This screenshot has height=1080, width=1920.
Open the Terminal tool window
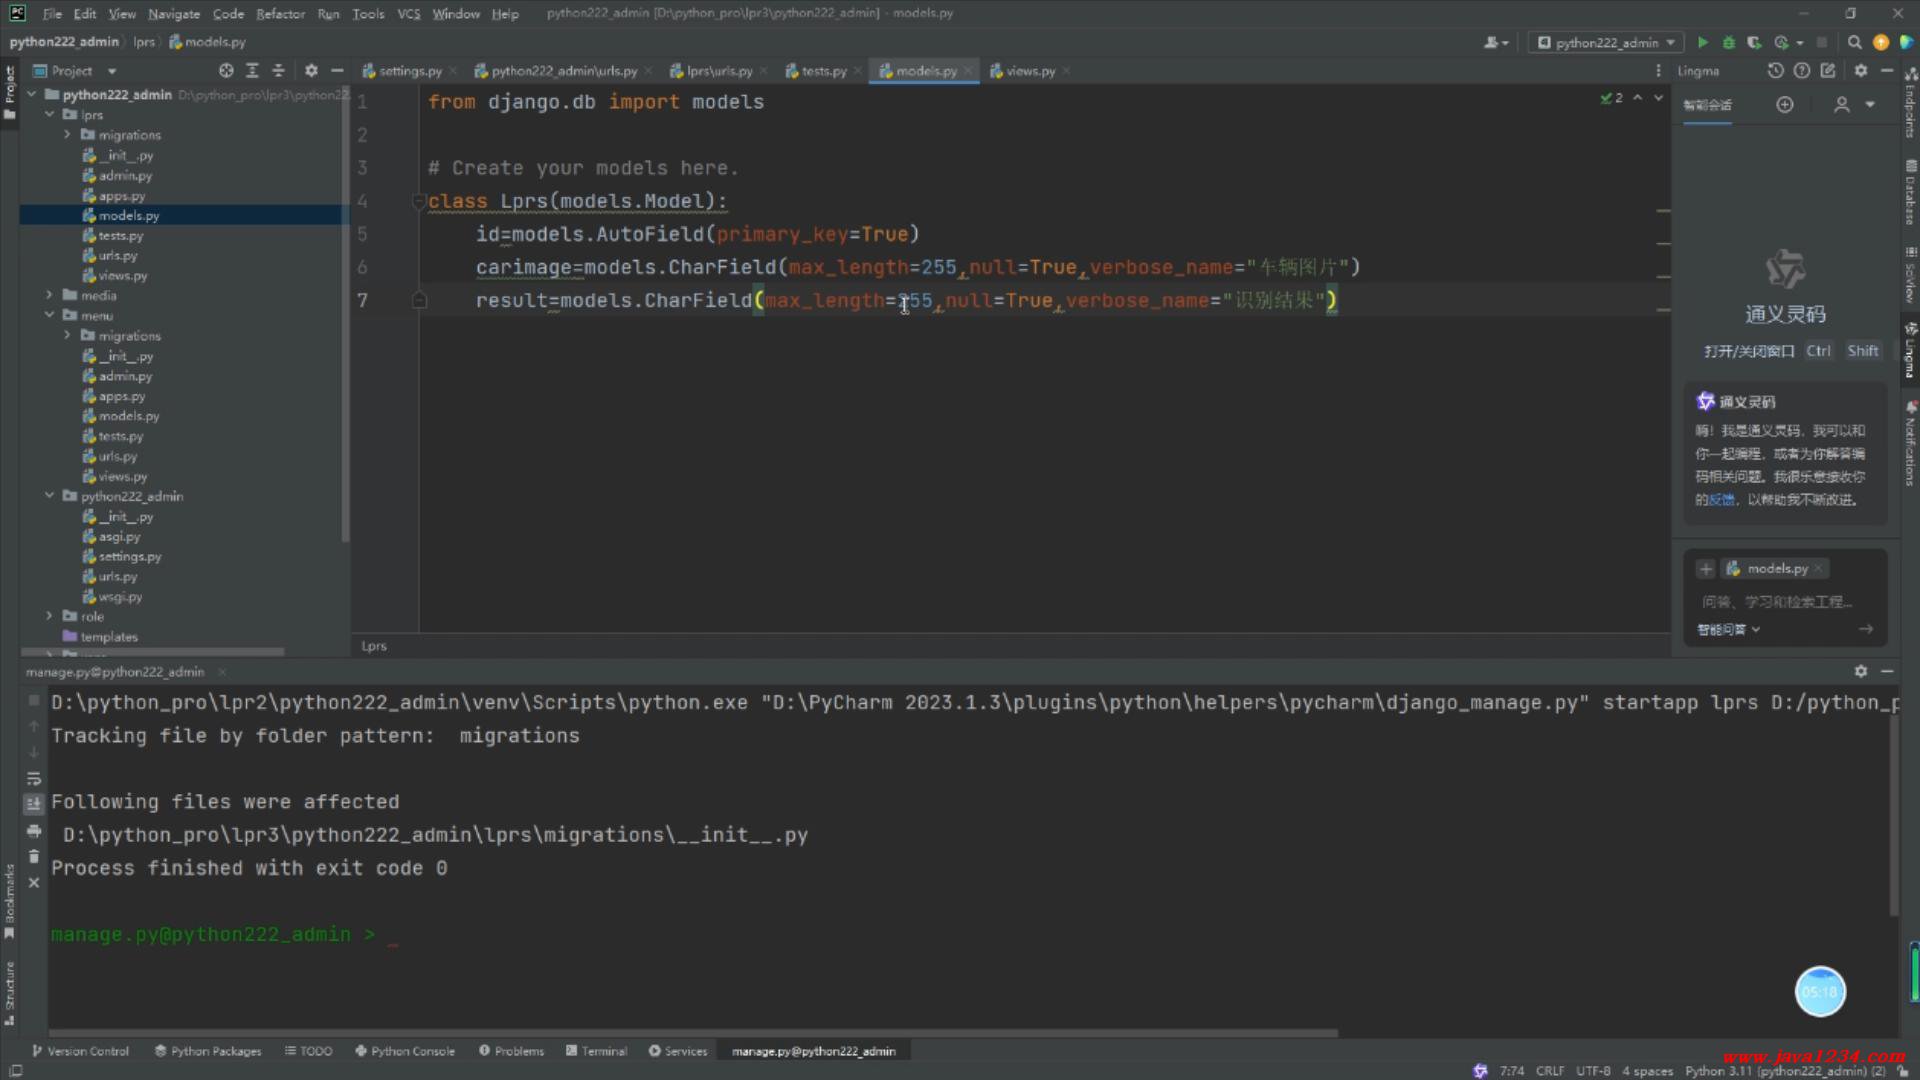[596, 1051]
